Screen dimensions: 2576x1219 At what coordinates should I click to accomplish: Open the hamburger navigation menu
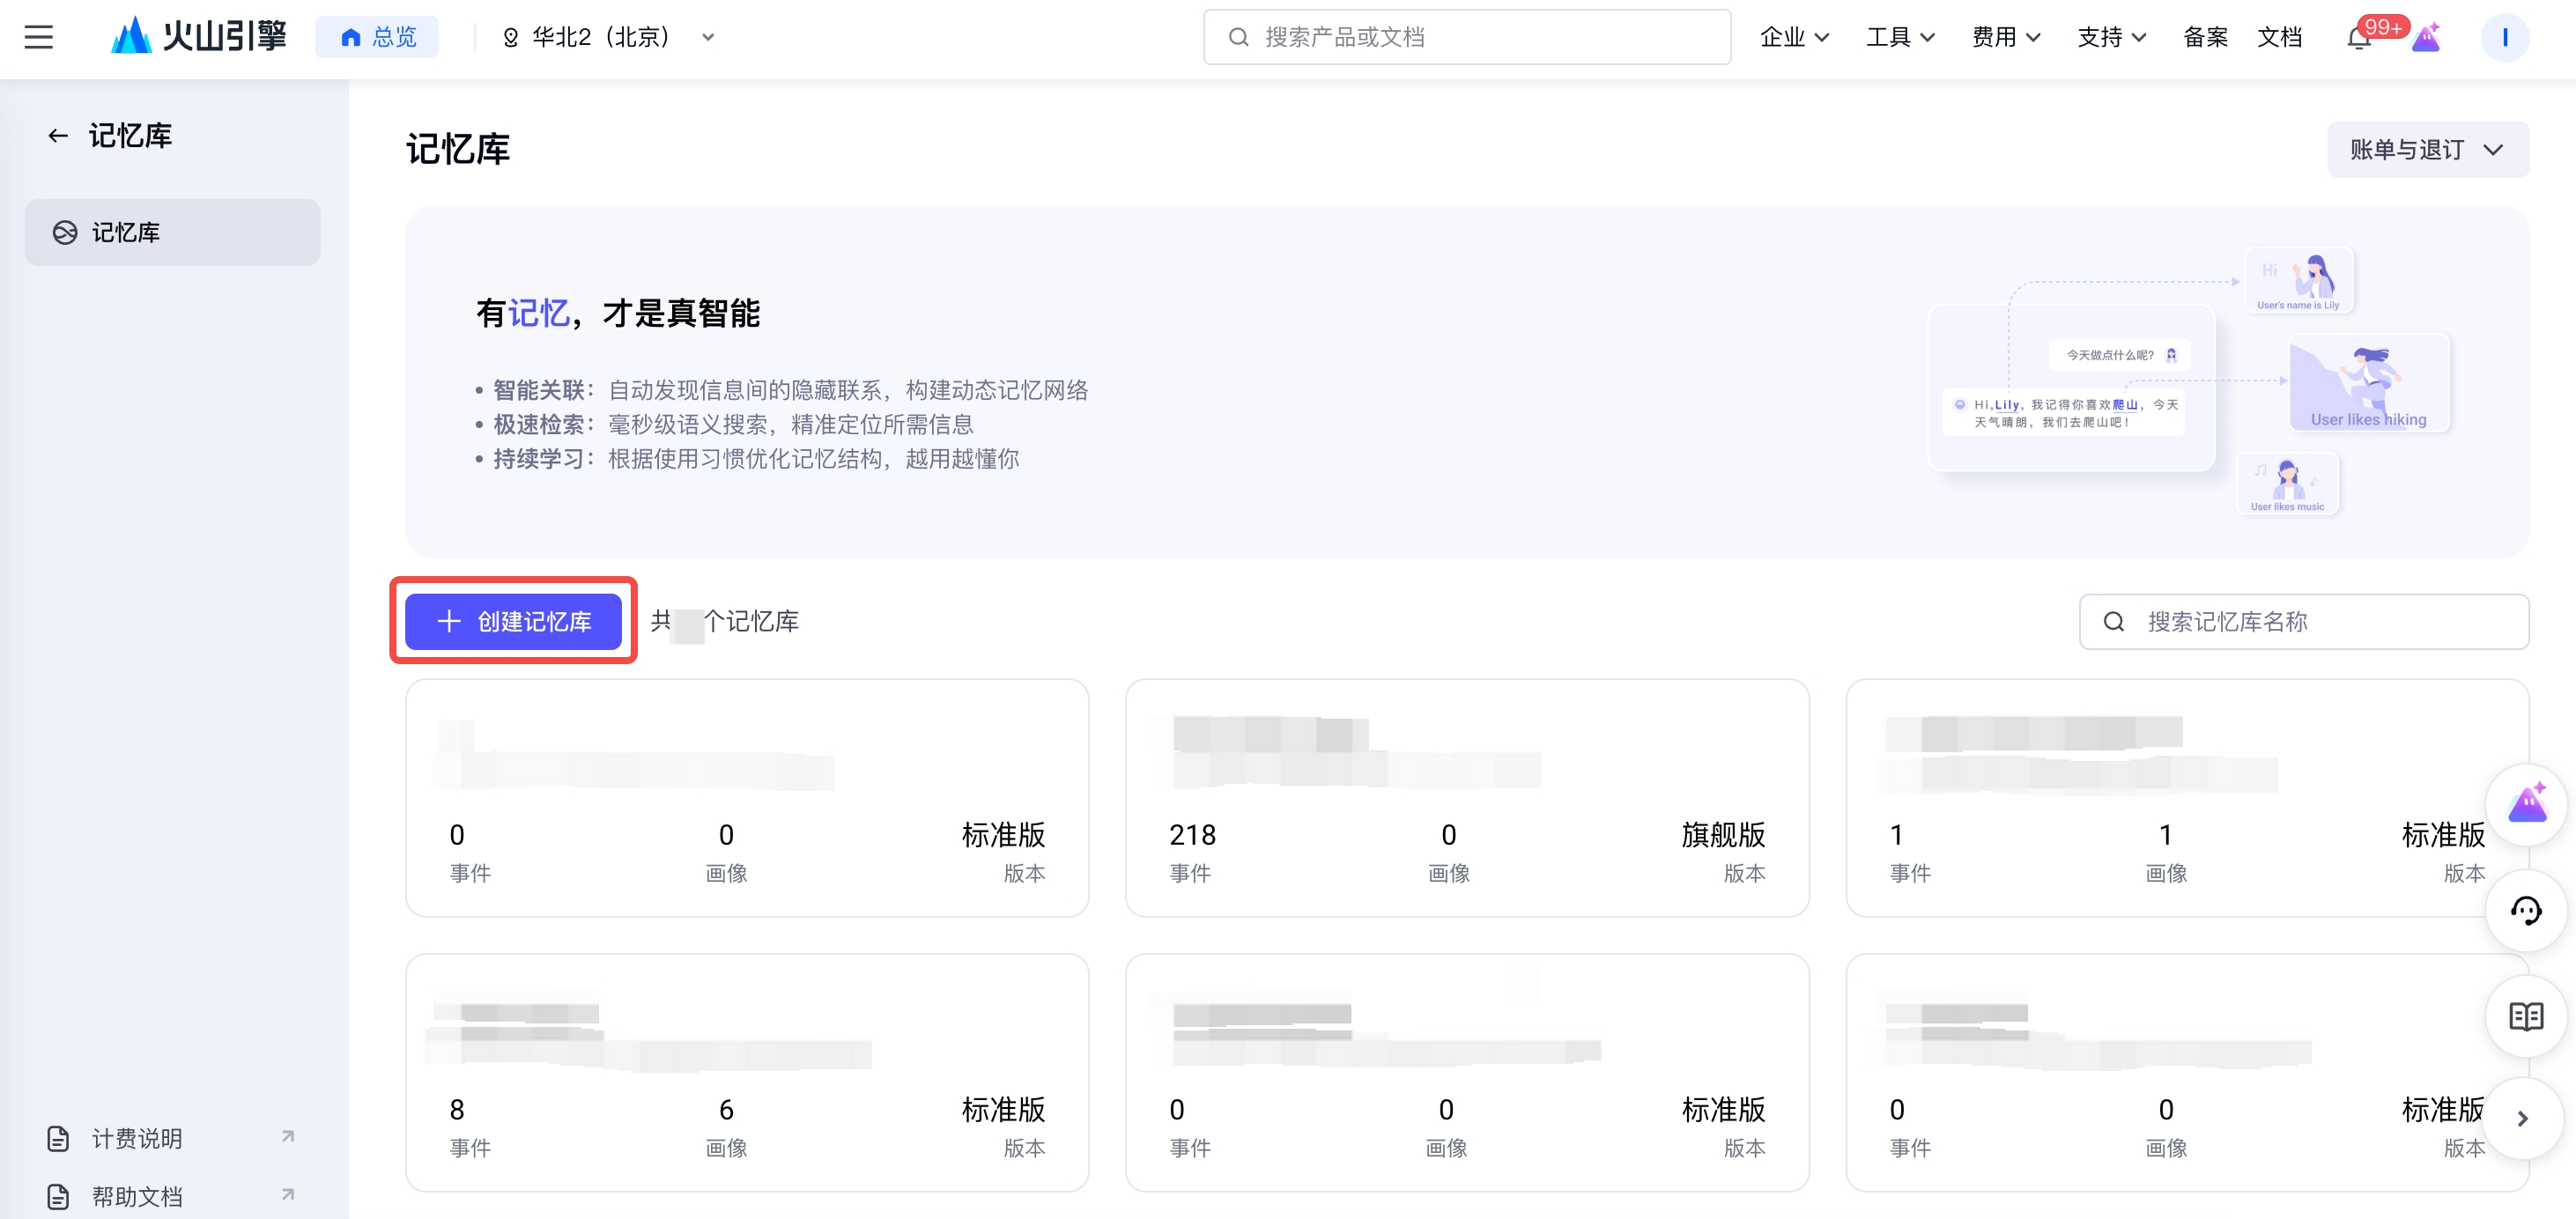[38, 37]
